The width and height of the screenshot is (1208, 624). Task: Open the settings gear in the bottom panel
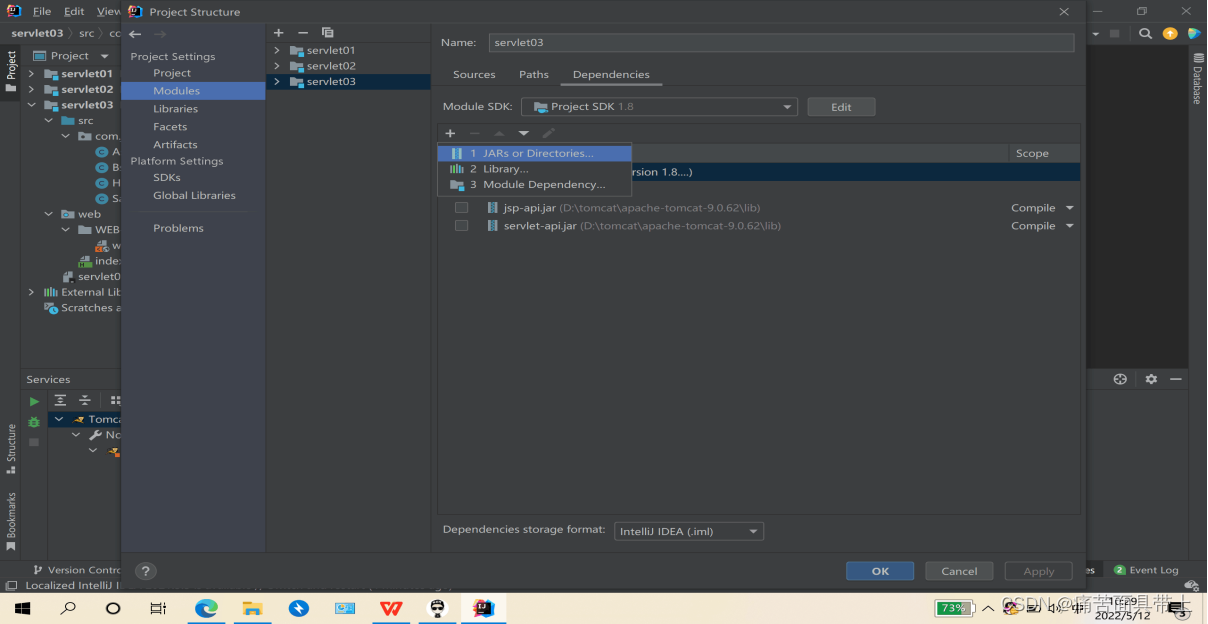pyautogui.click(x=1151, y=379)
